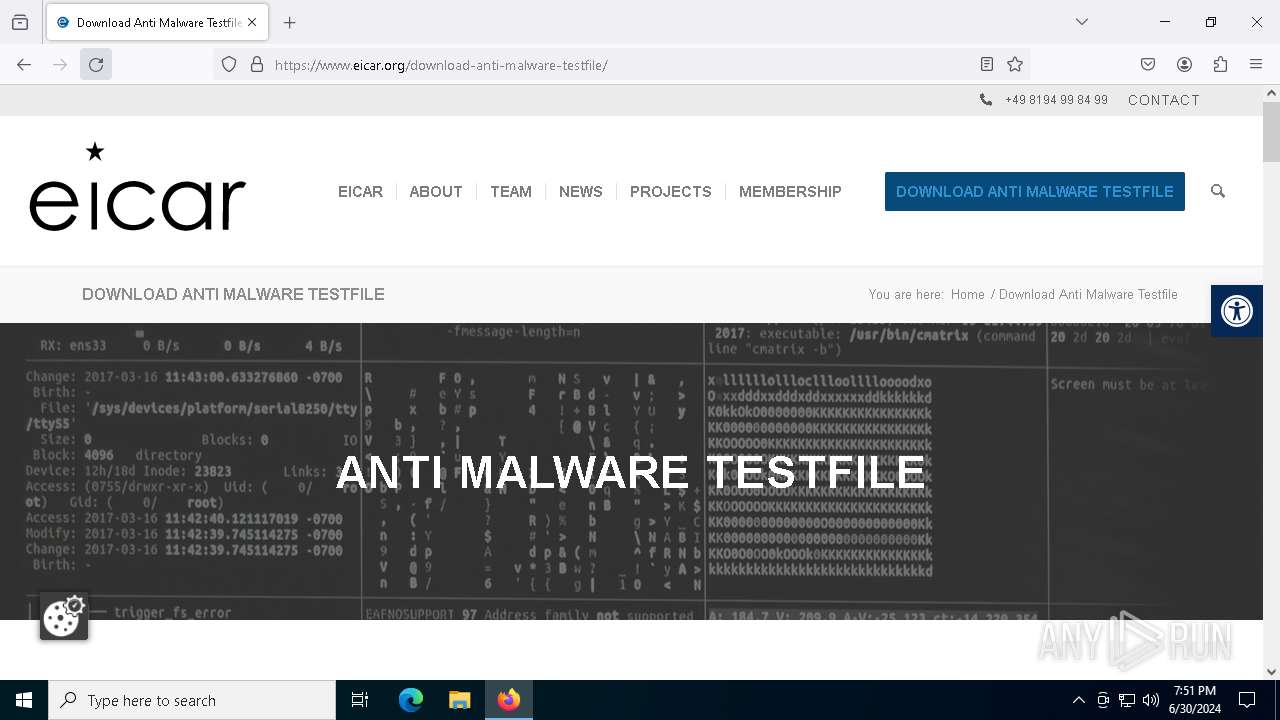Open volume control tray icon

click(1151, 700)
